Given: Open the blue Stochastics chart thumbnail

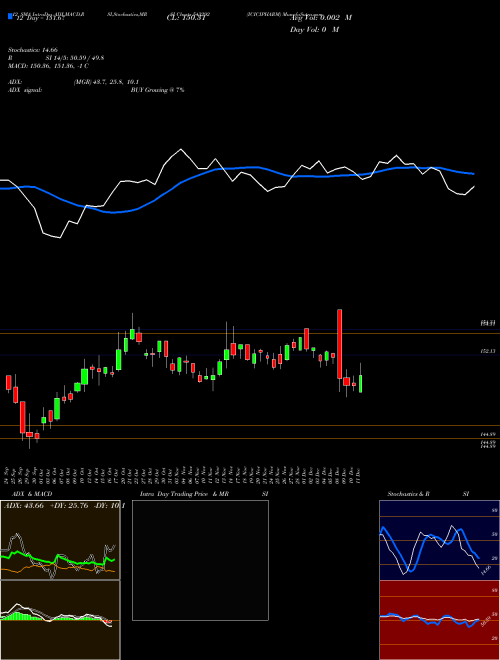Looking at the screenshot, I should [x=439, y=540].
